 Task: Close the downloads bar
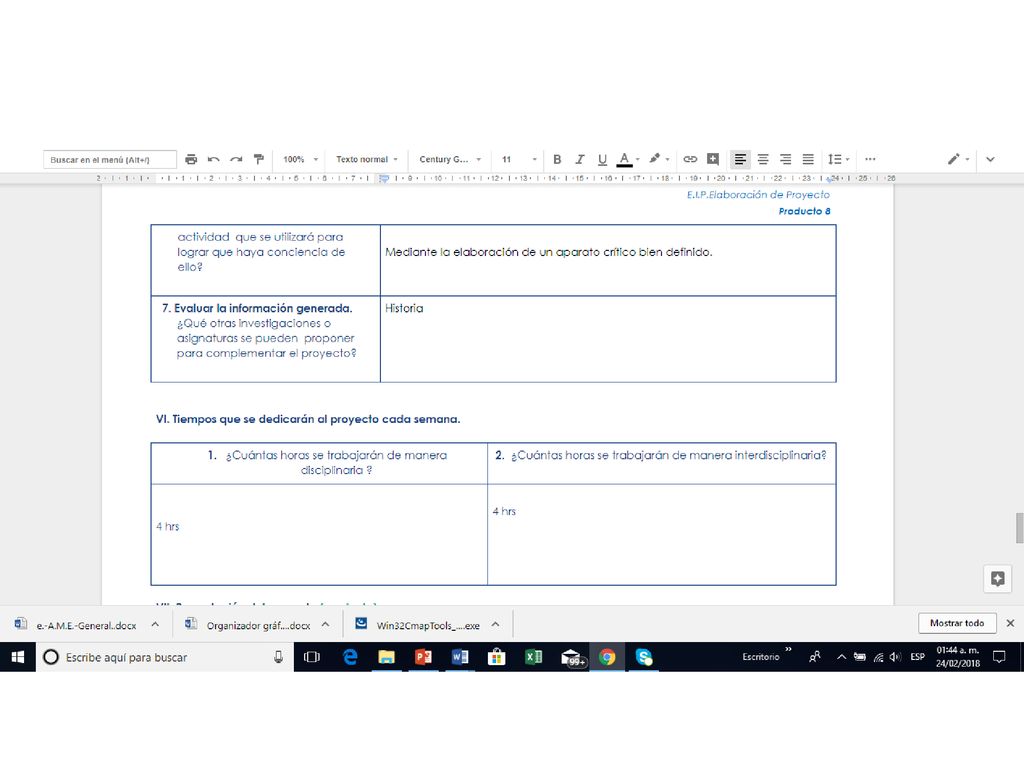[1010, 623]
